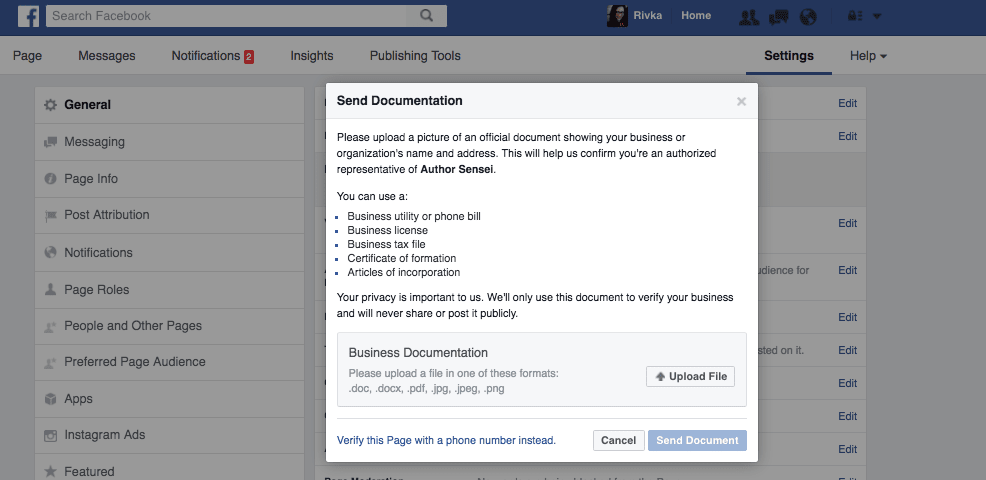Click the Featured star icon
This screenshot has height=480, width=986.
coord(50,471)
